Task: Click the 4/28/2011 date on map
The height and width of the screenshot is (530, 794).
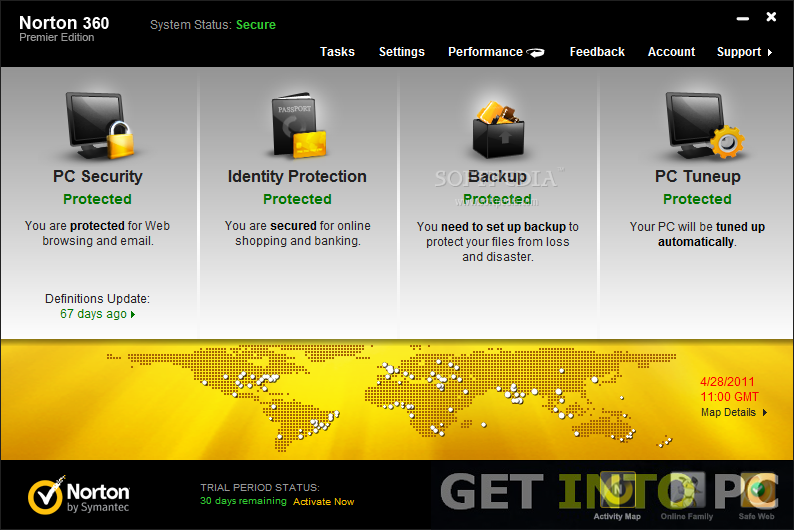Action: click(x=727, y=382)
